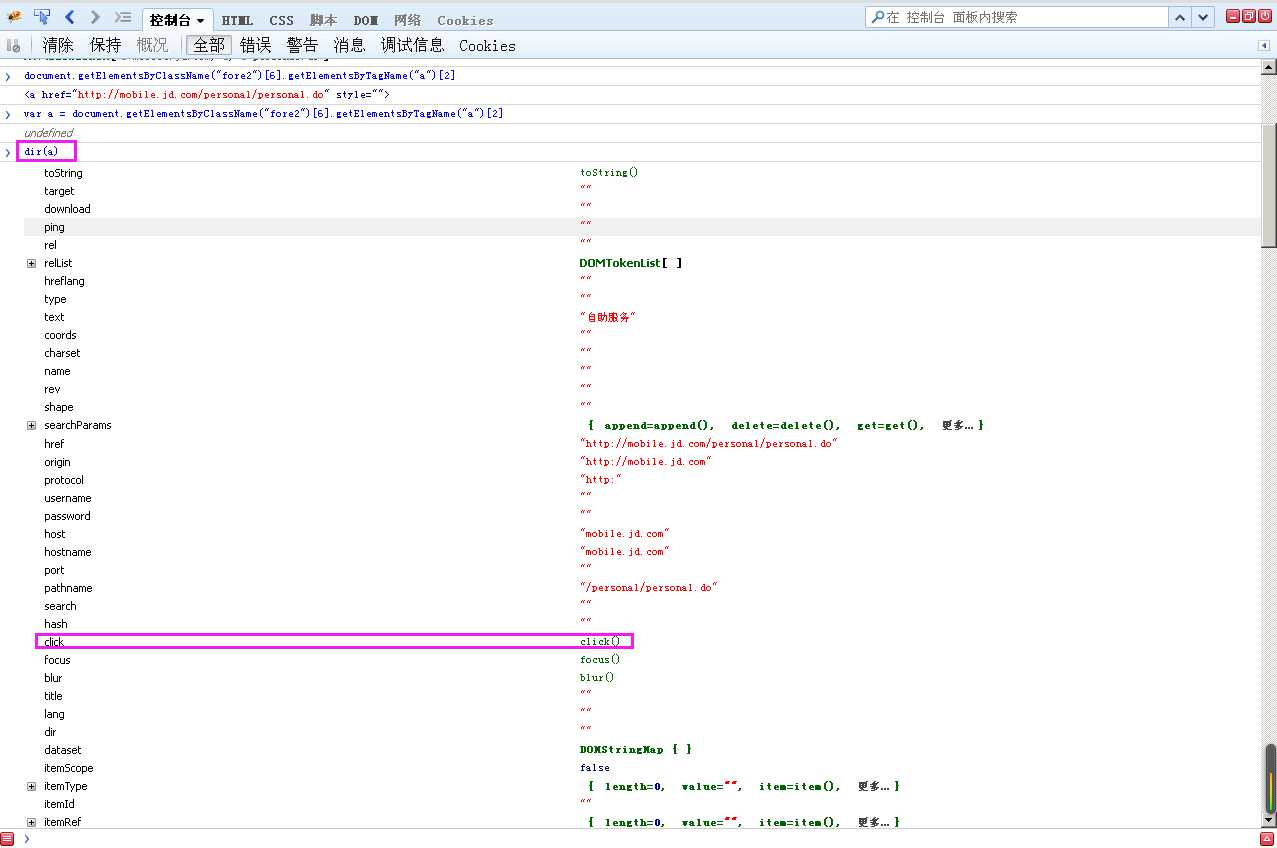This screenshot has height=848, width=1277.
Task: Expand the searchParams property
Action: click(x=31, y=425)
